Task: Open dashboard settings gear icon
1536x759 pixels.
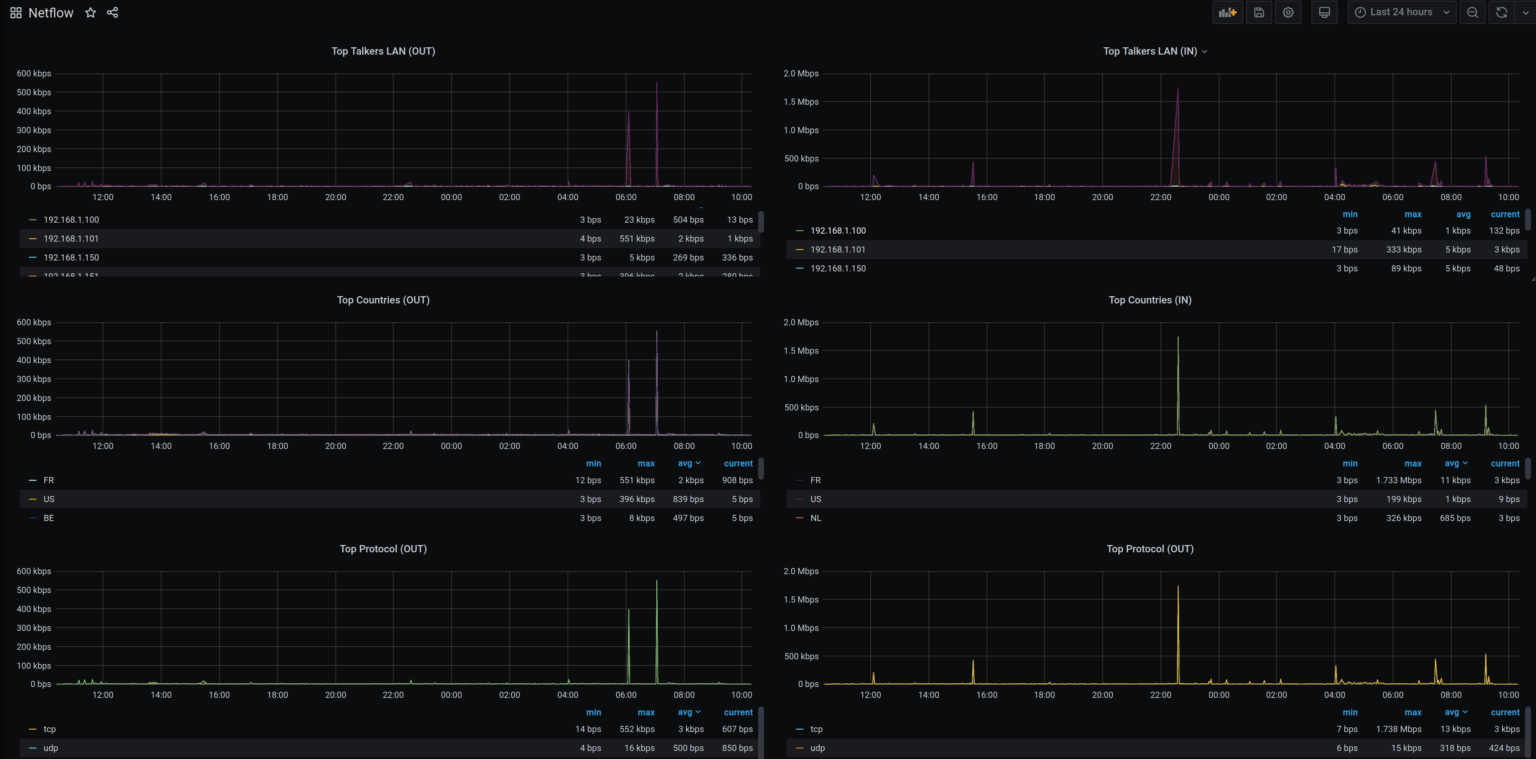Action: (1288, 12)
